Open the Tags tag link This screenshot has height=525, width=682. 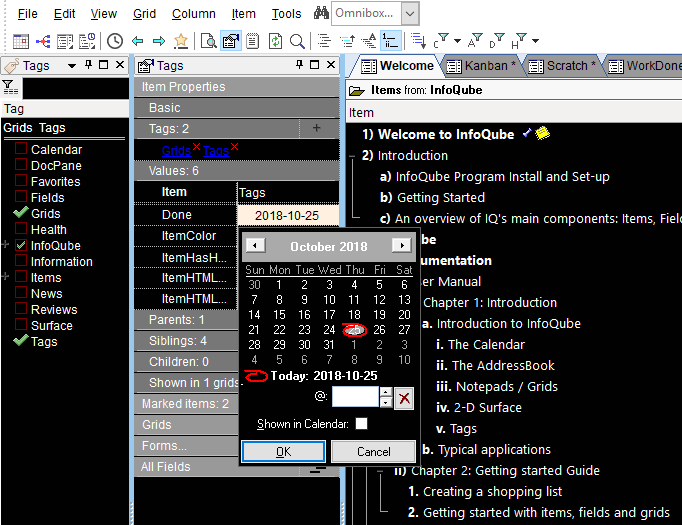(216, 150)
